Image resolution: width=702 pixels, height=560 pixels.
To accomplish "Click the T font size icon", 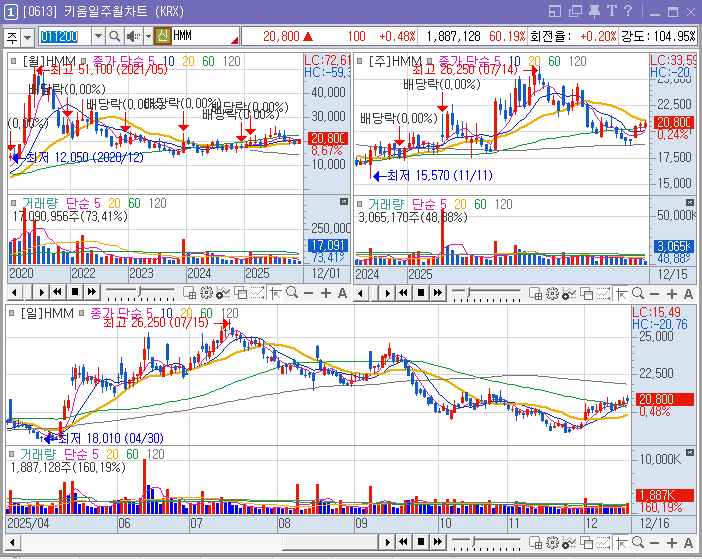I will 612,11.
